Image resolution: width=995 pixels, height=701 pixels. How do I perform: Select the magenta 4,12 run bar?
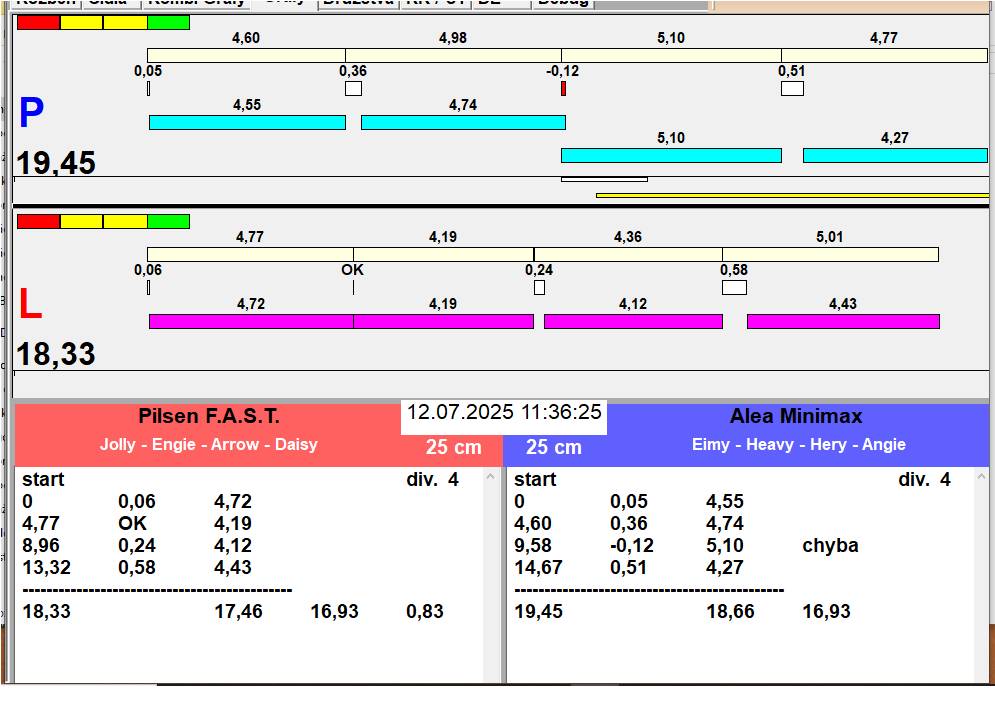coord(633,322)
